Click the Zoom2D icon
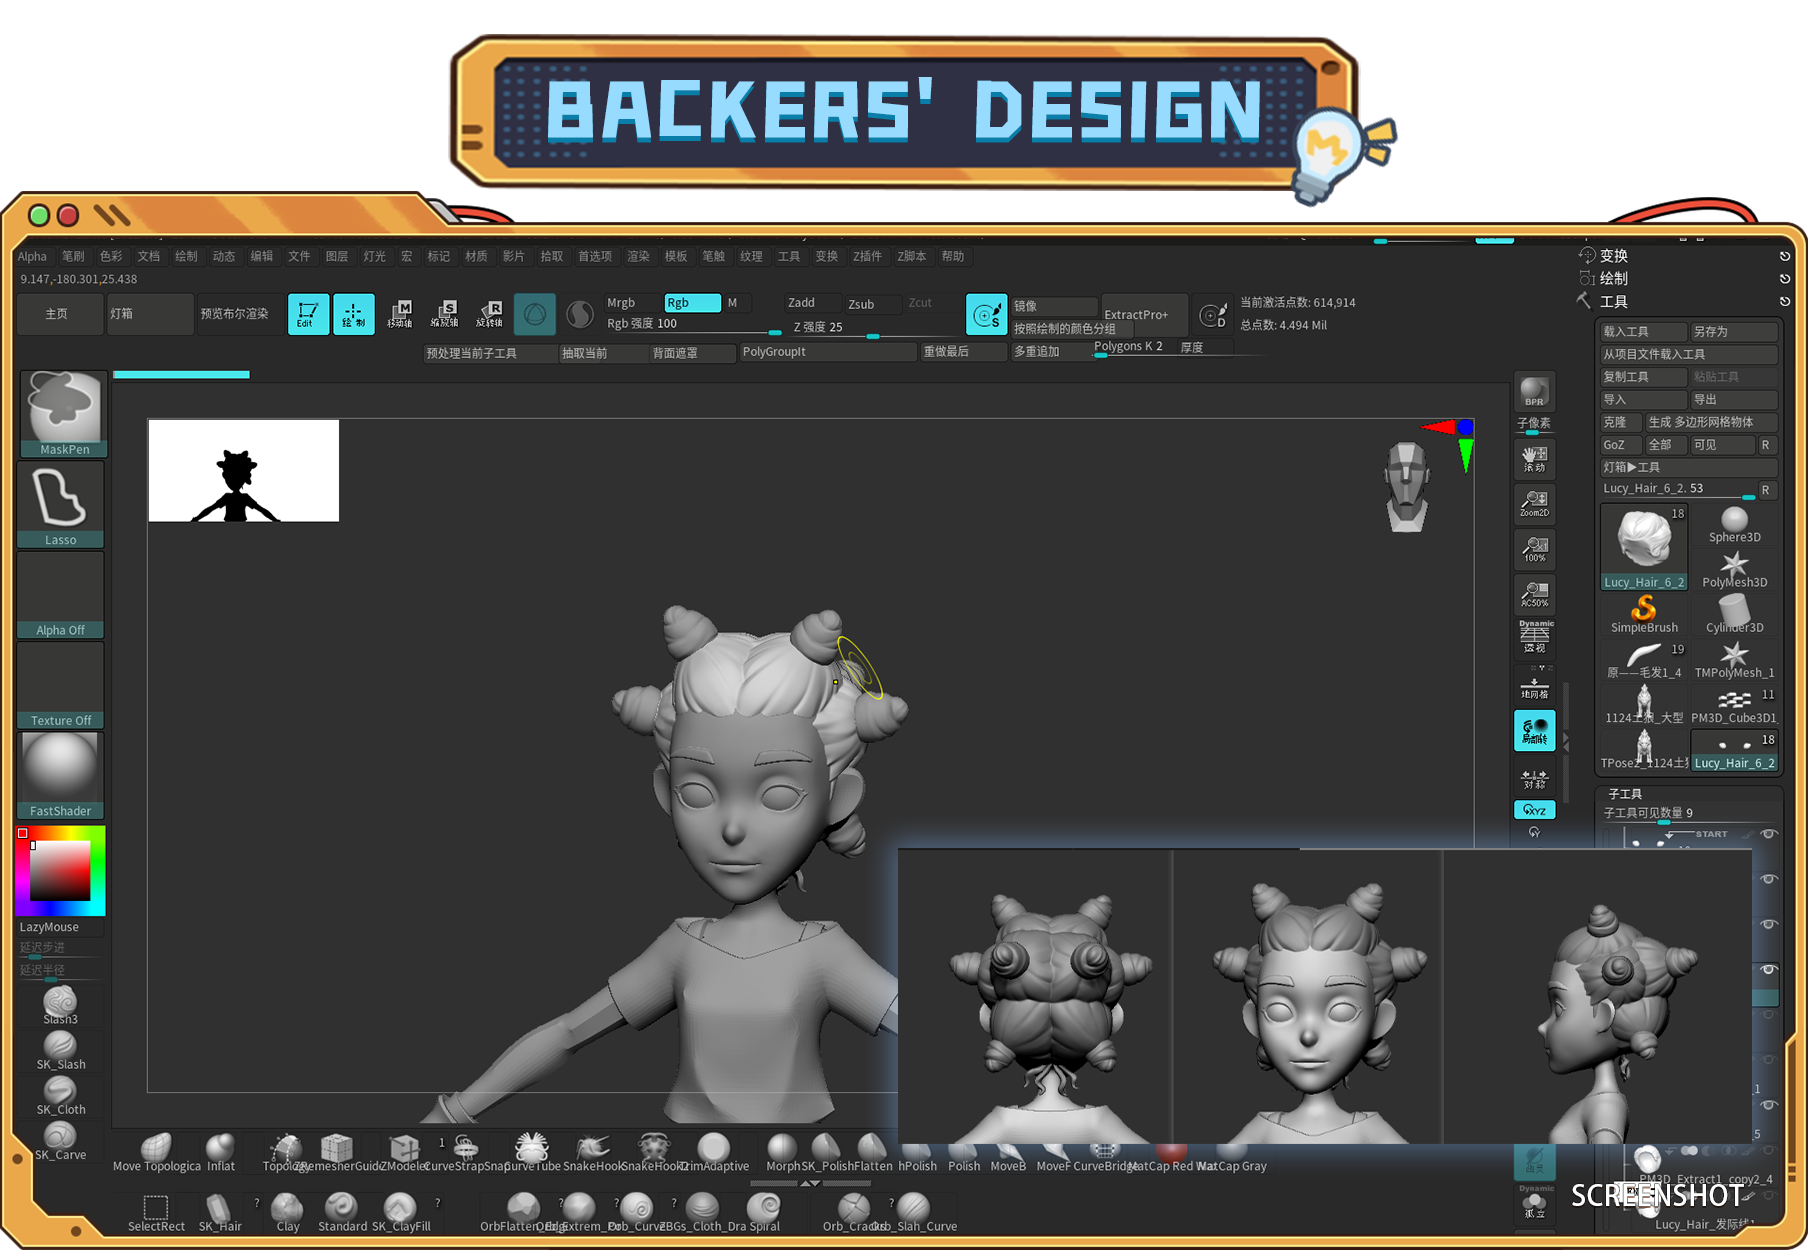This screenshot has width=1808, height=1250. (x=1534, y=503)
